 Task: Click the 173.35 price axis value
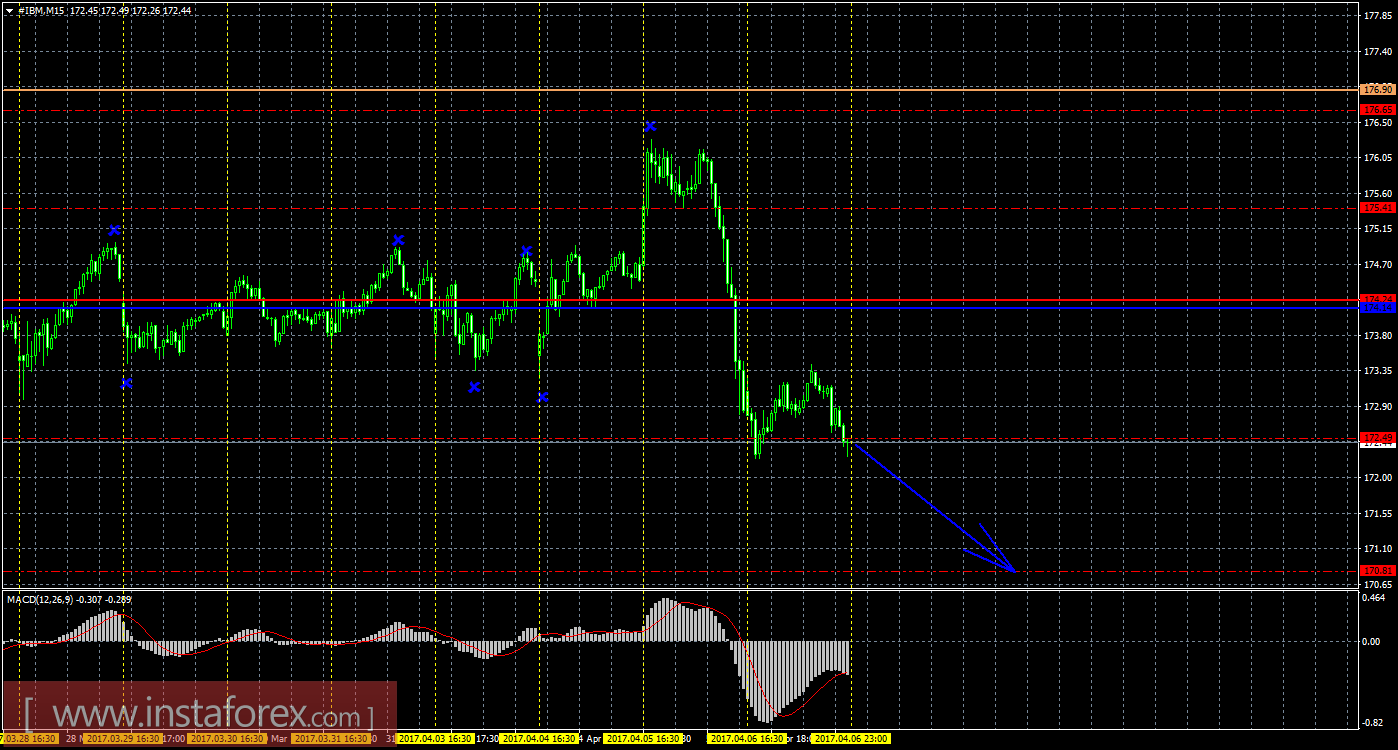1378,371
